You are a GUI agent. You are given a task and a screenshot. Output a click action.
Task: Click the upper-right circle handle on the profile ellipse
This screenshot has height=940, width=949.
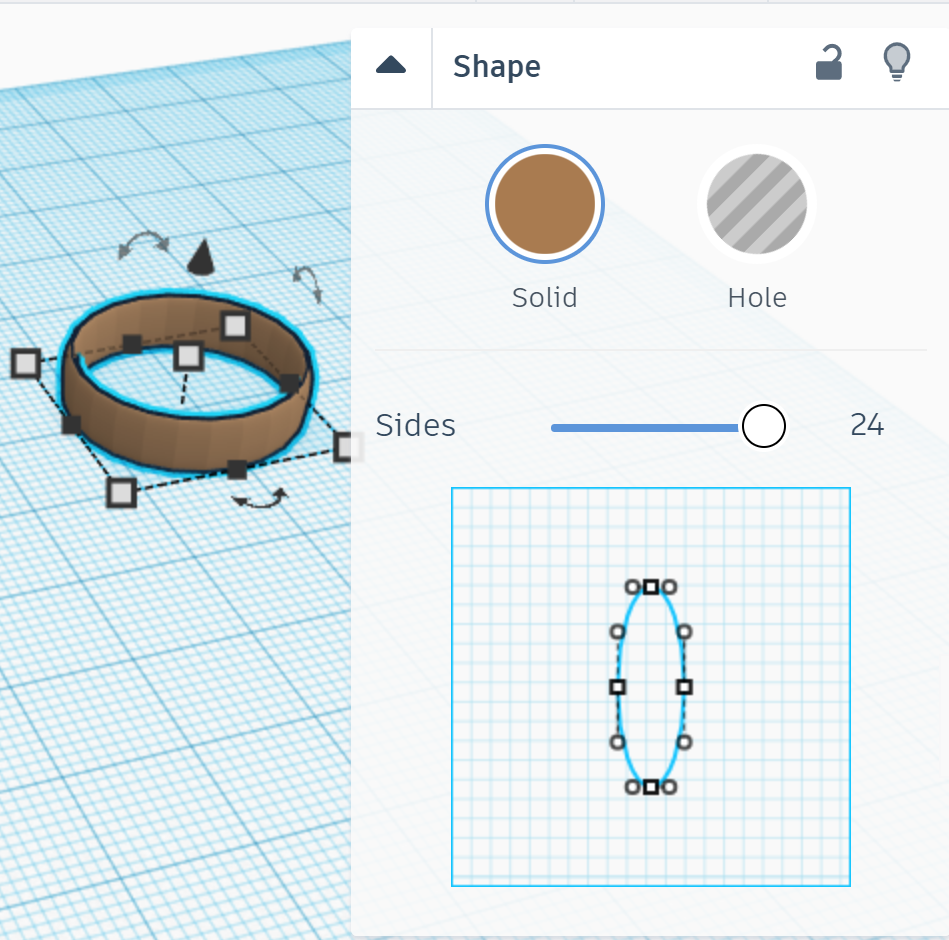click(x=685, y=632)
